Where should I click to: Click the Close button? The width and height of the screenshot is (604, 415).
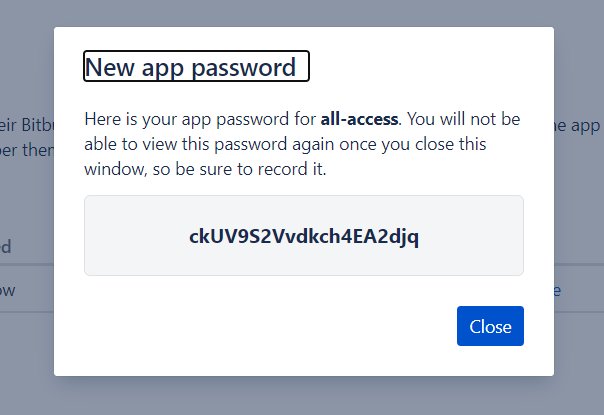[x=490, y=327]
